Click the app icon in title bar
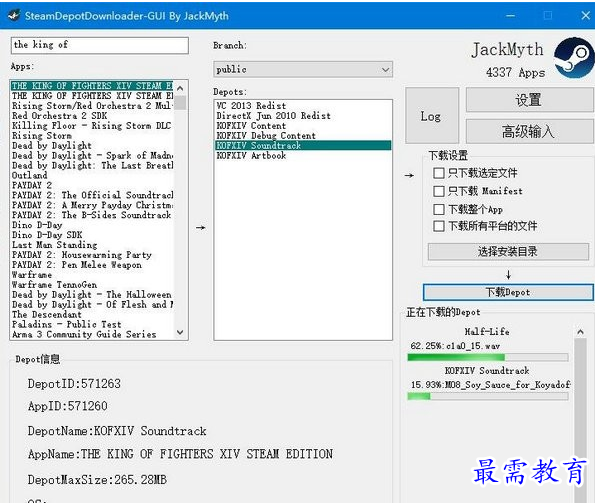 coord(14,16)
